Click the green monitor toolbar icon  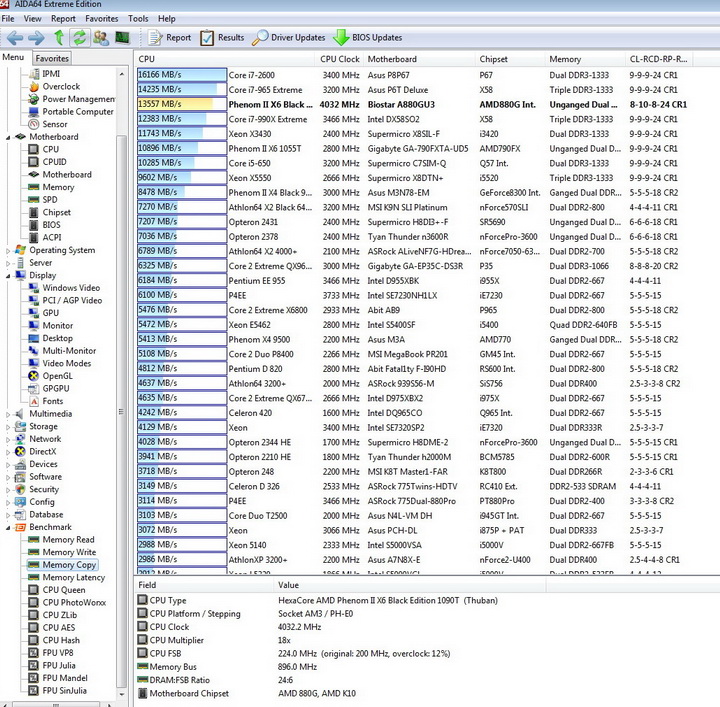coord(122,37)
